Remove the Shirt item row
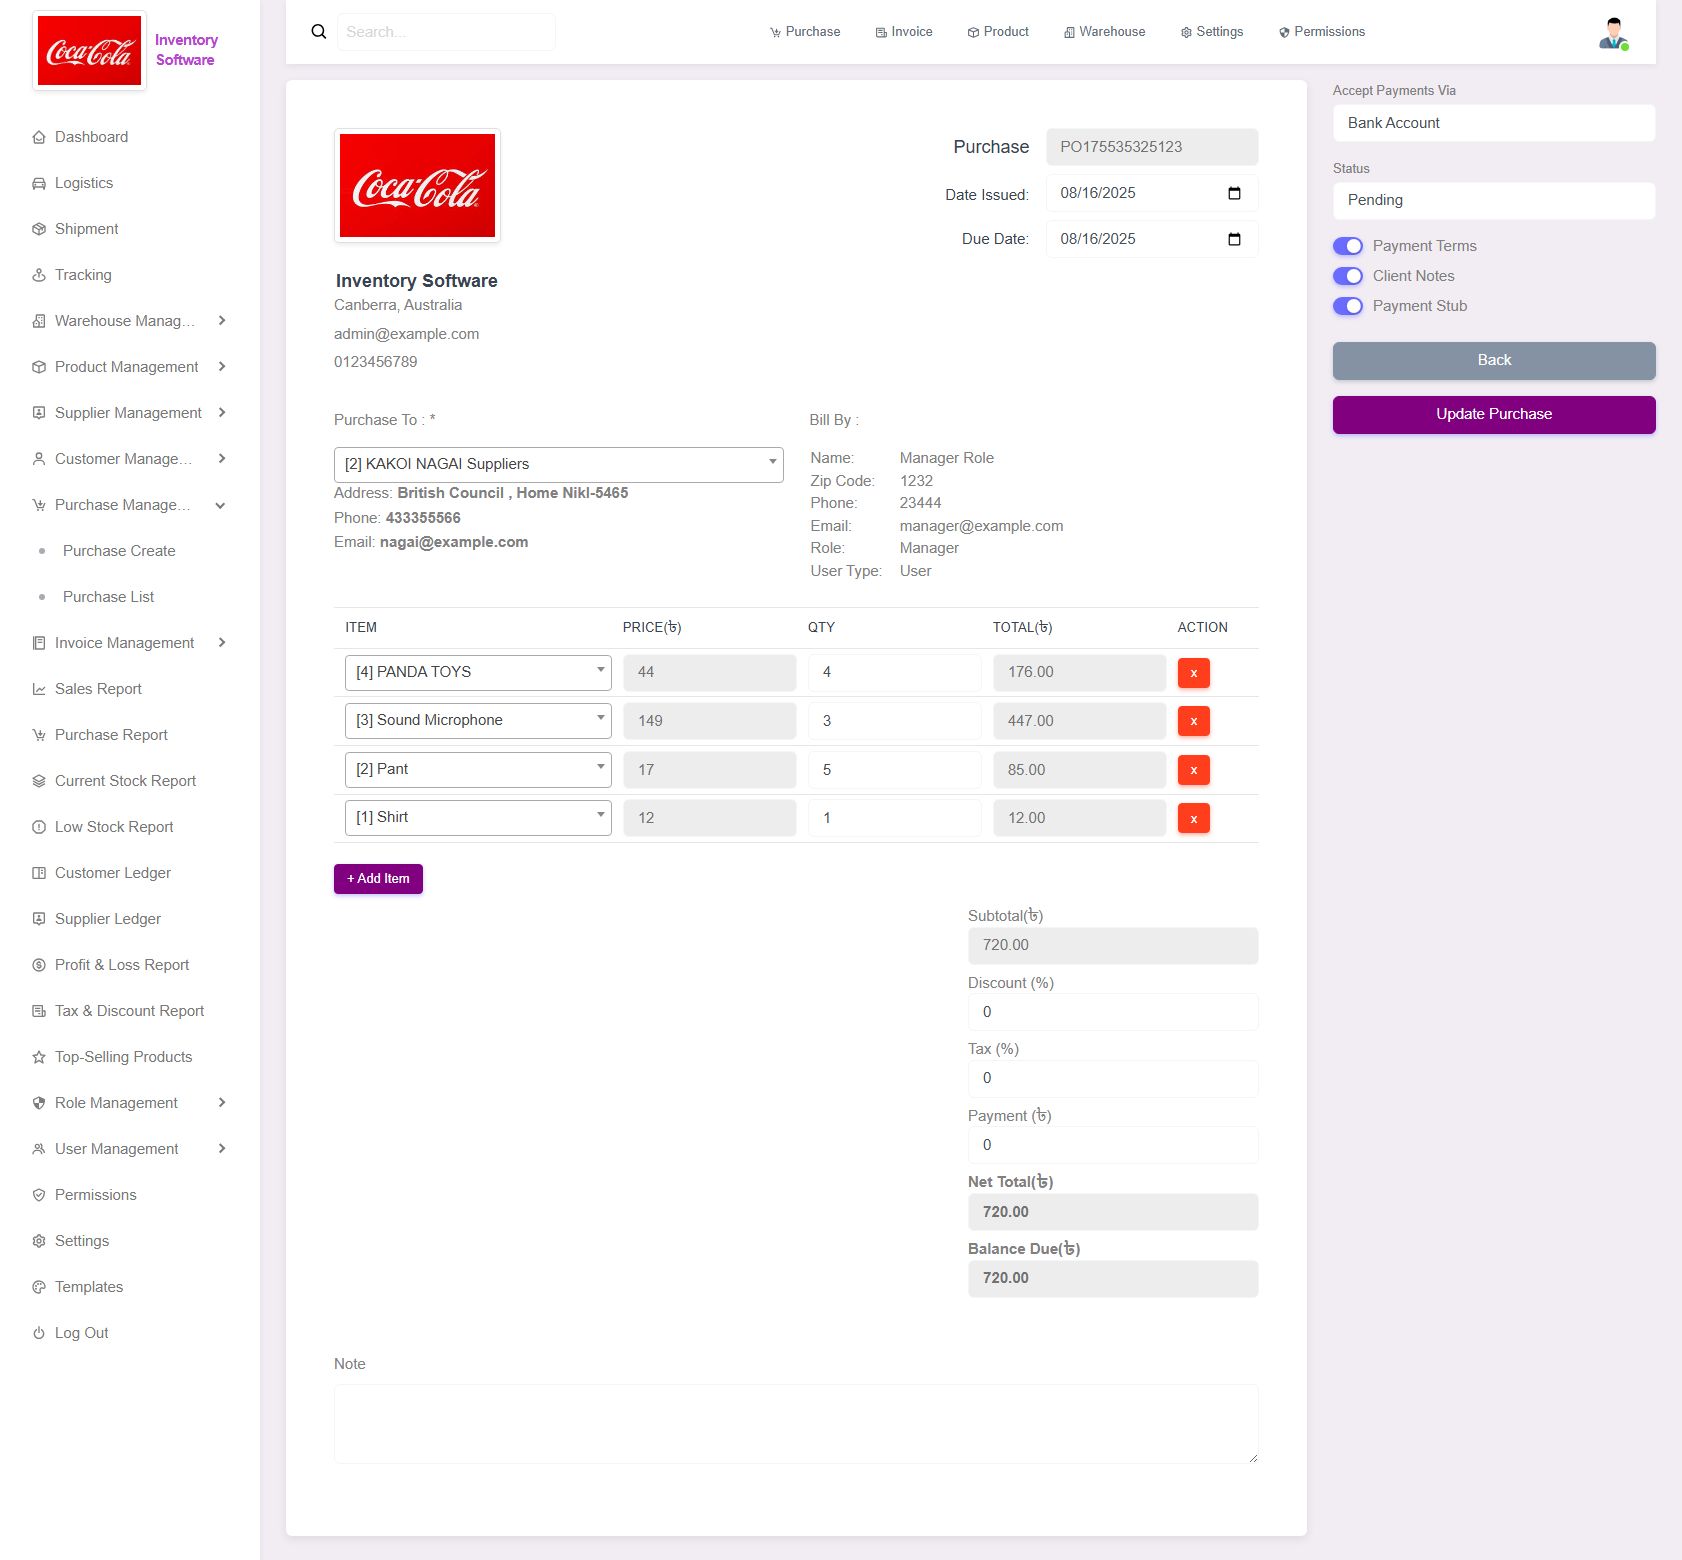This screenshot has width=1682, height=1560. click(x=1193, y=819)
